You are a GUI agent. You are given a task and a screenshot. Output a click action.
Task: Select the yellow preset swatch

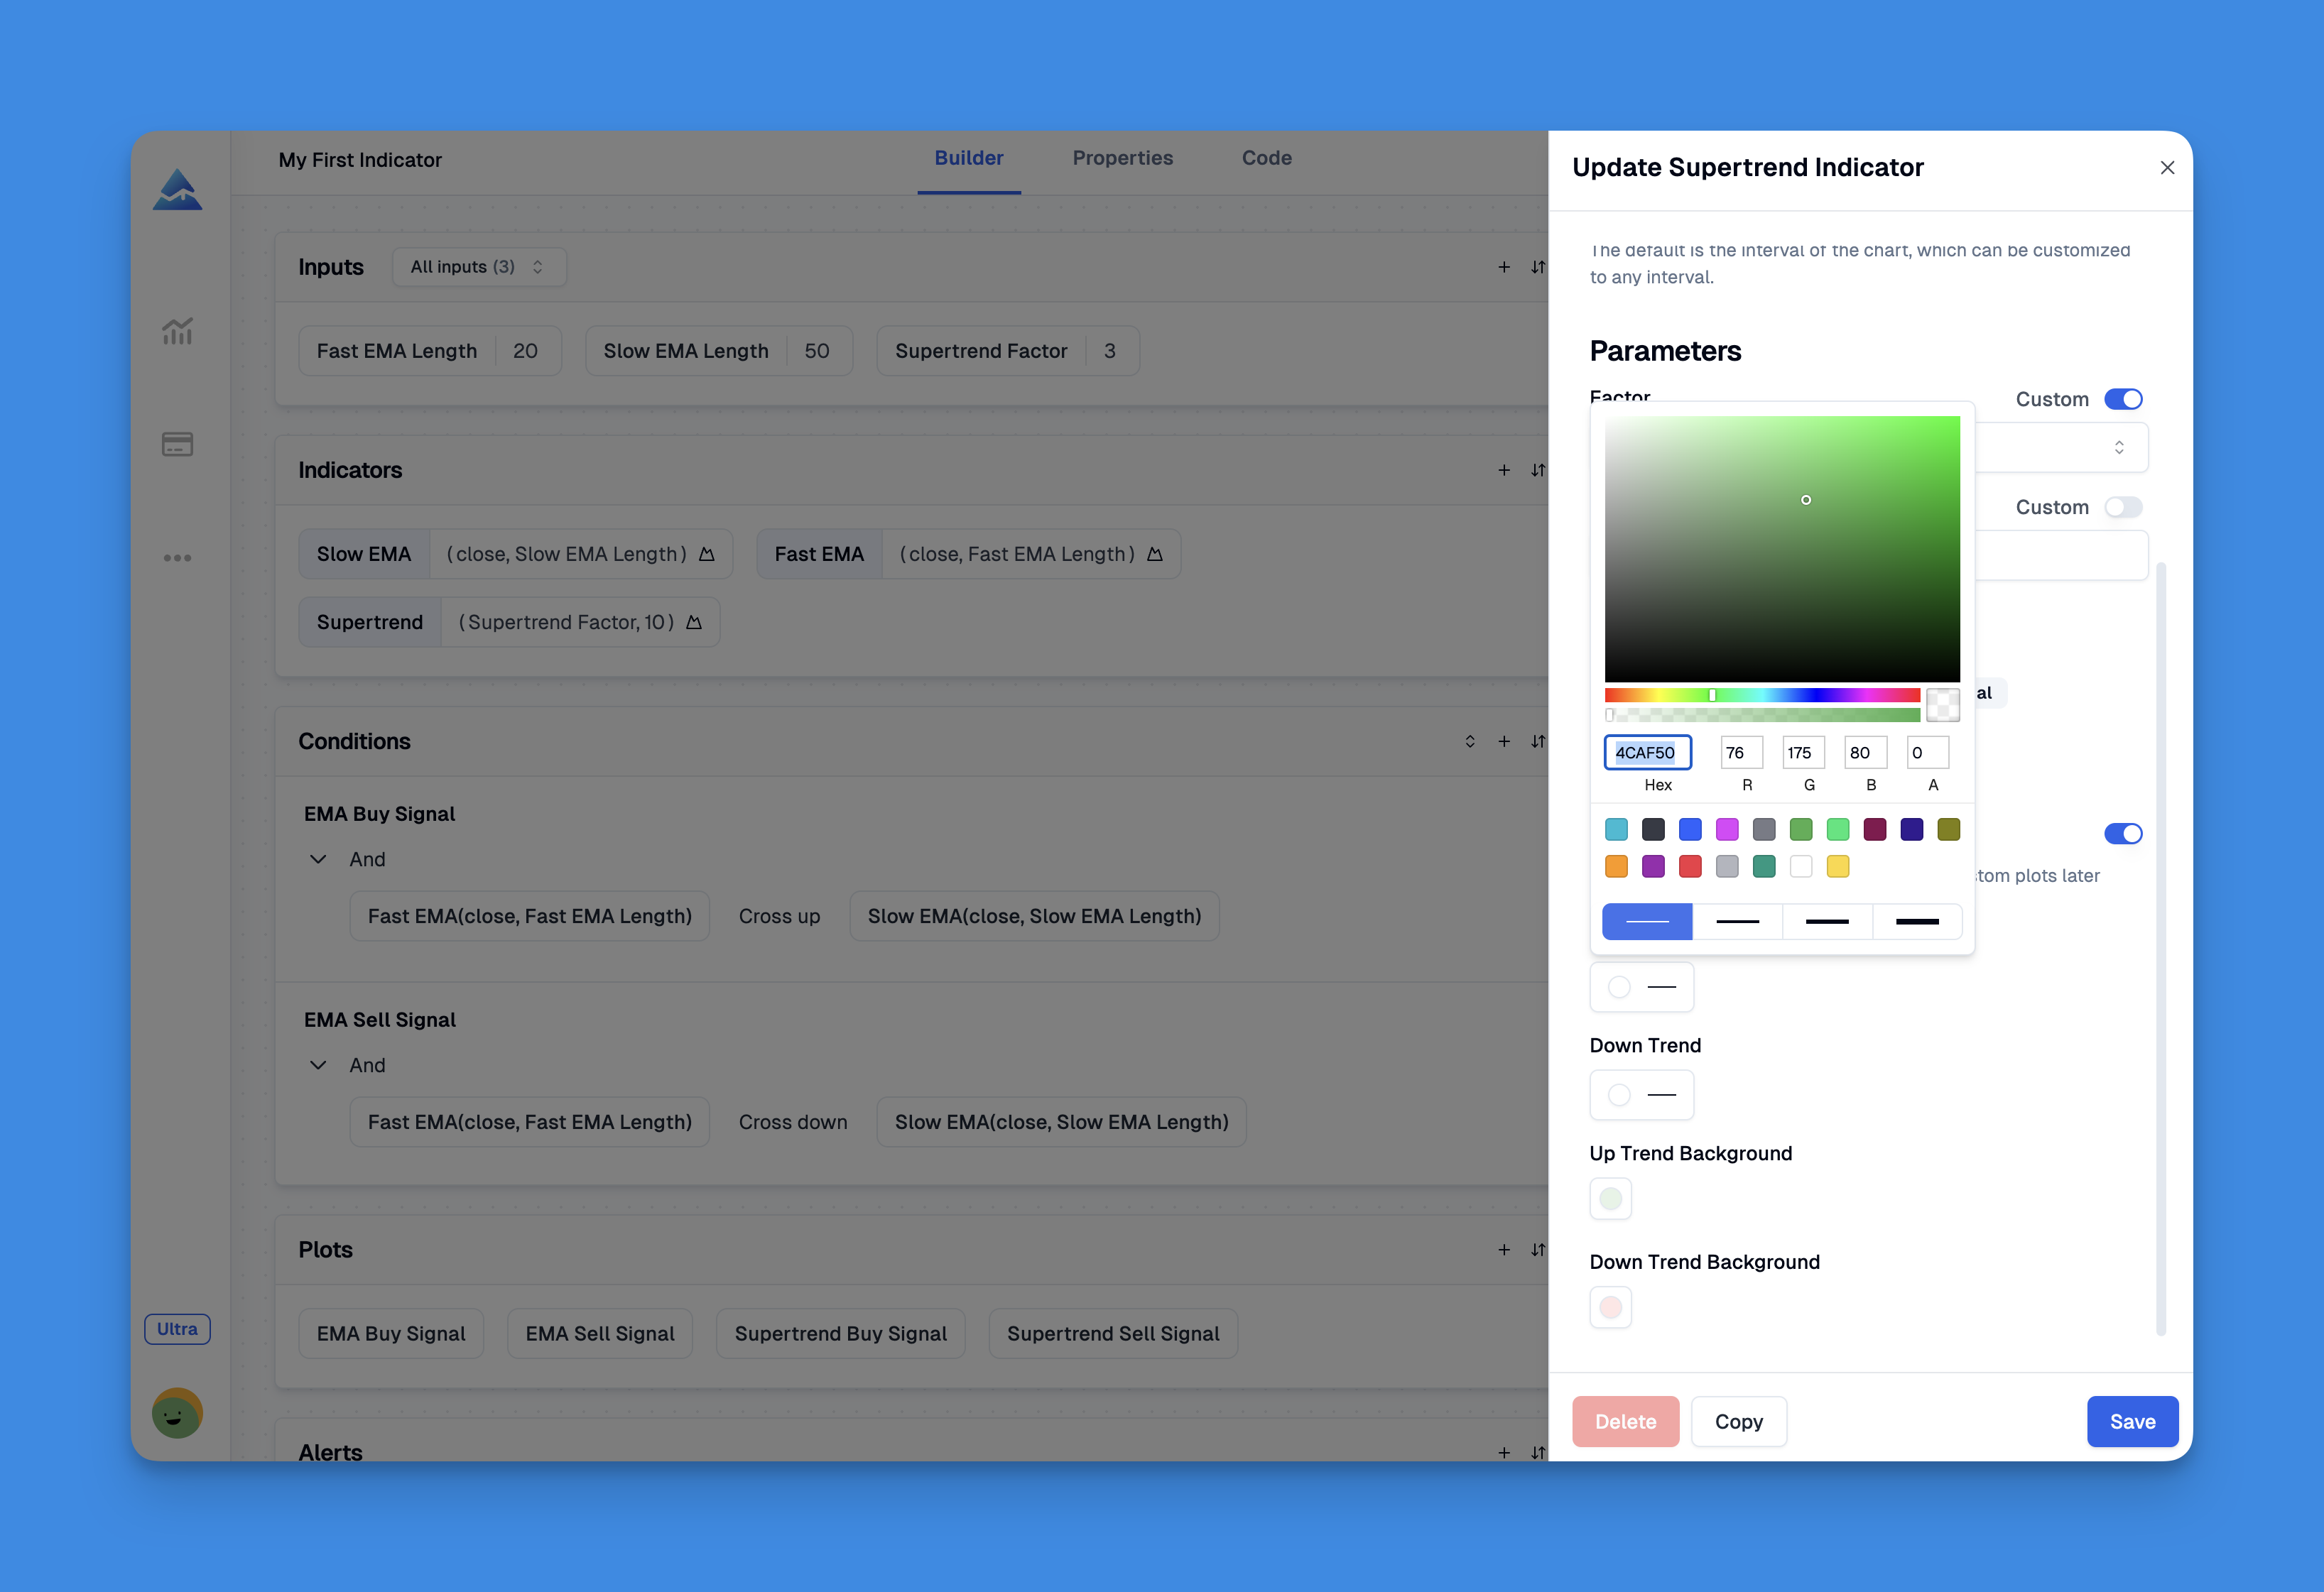tap(1838, 866)
